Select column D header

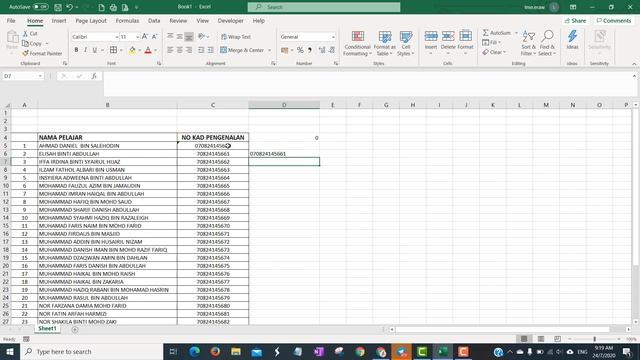pos(284,105)
